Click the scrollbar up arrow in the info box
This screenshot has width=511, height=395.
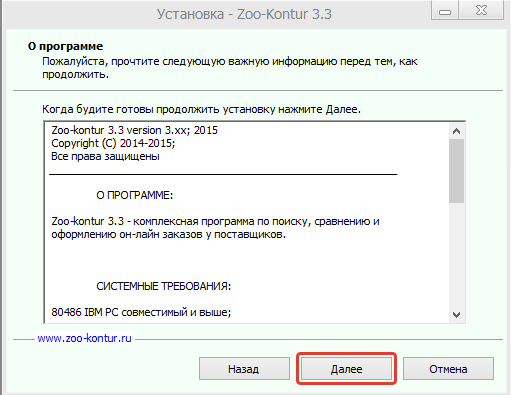pyautogui.click(x=456, y=131)
